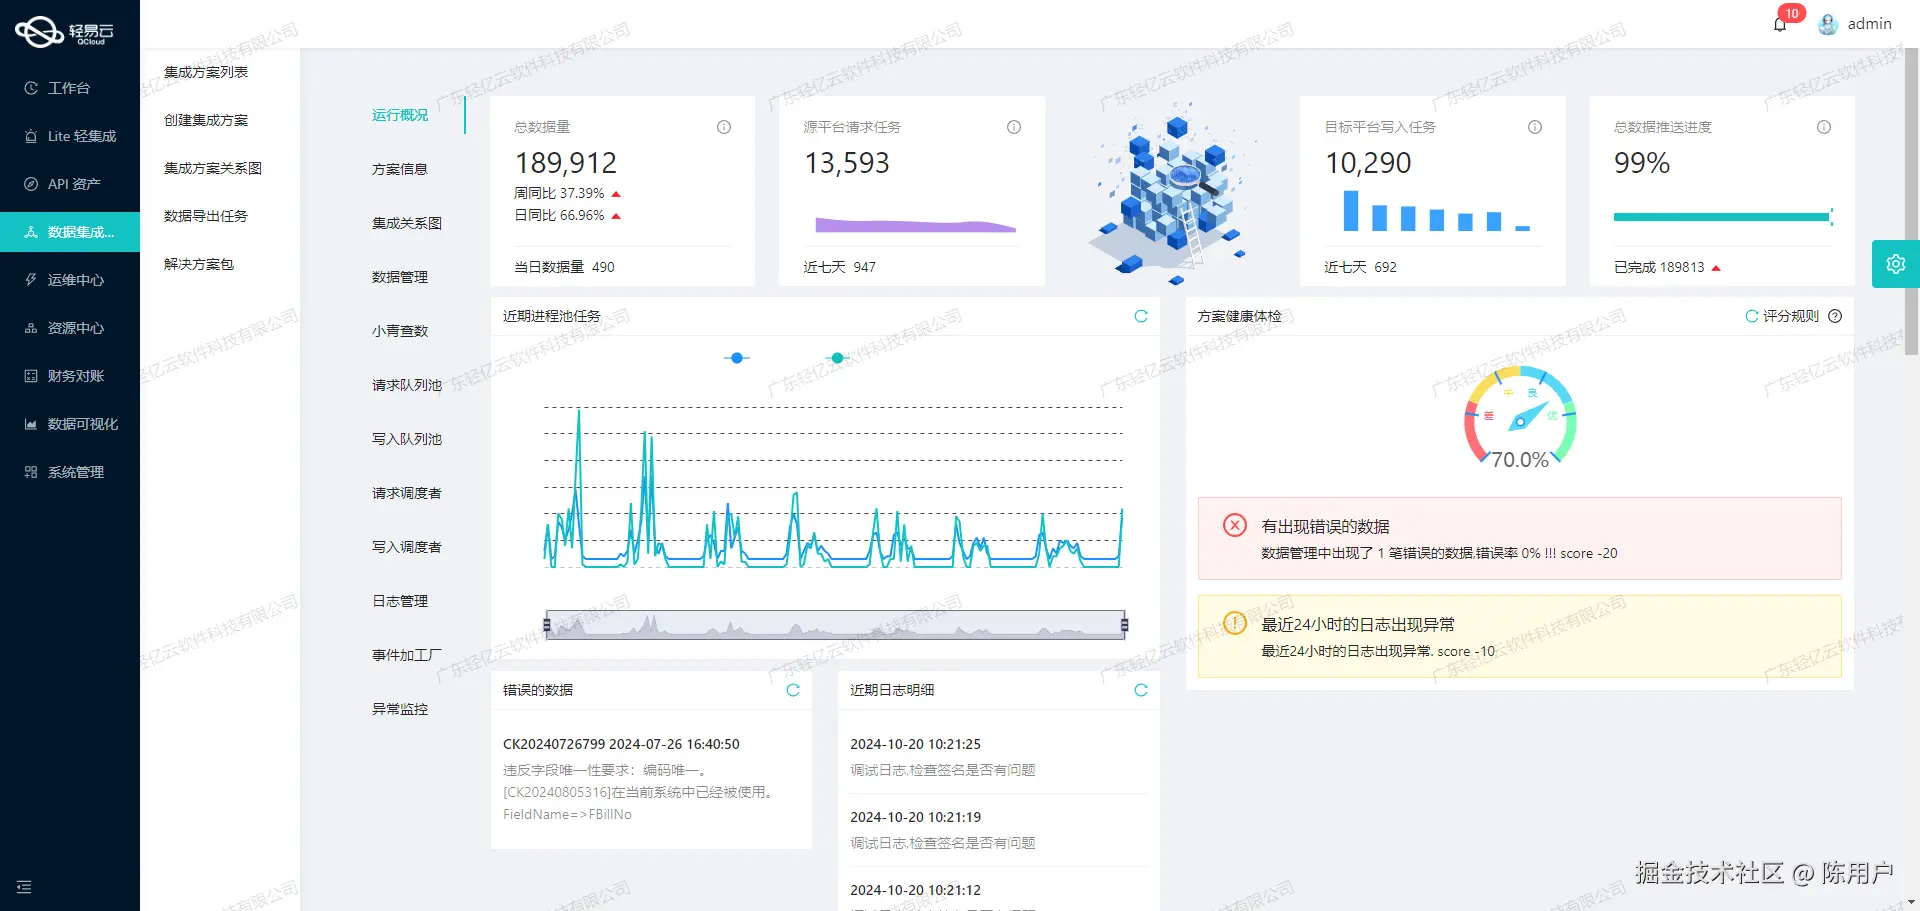
Task: Open the 数据可视化 sidebar section
Action: click(x=70, y=423)
